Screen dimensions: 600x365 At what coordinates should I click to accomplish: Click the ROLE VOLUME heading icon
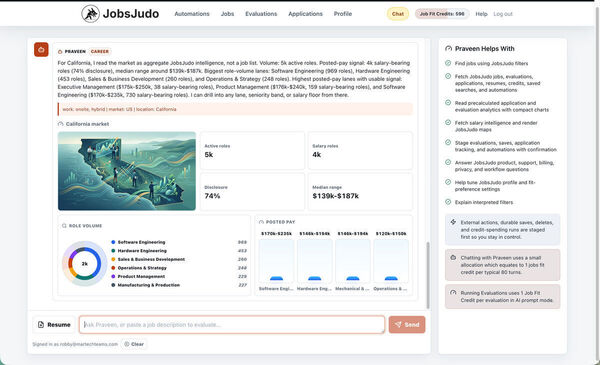pos(64,226)
